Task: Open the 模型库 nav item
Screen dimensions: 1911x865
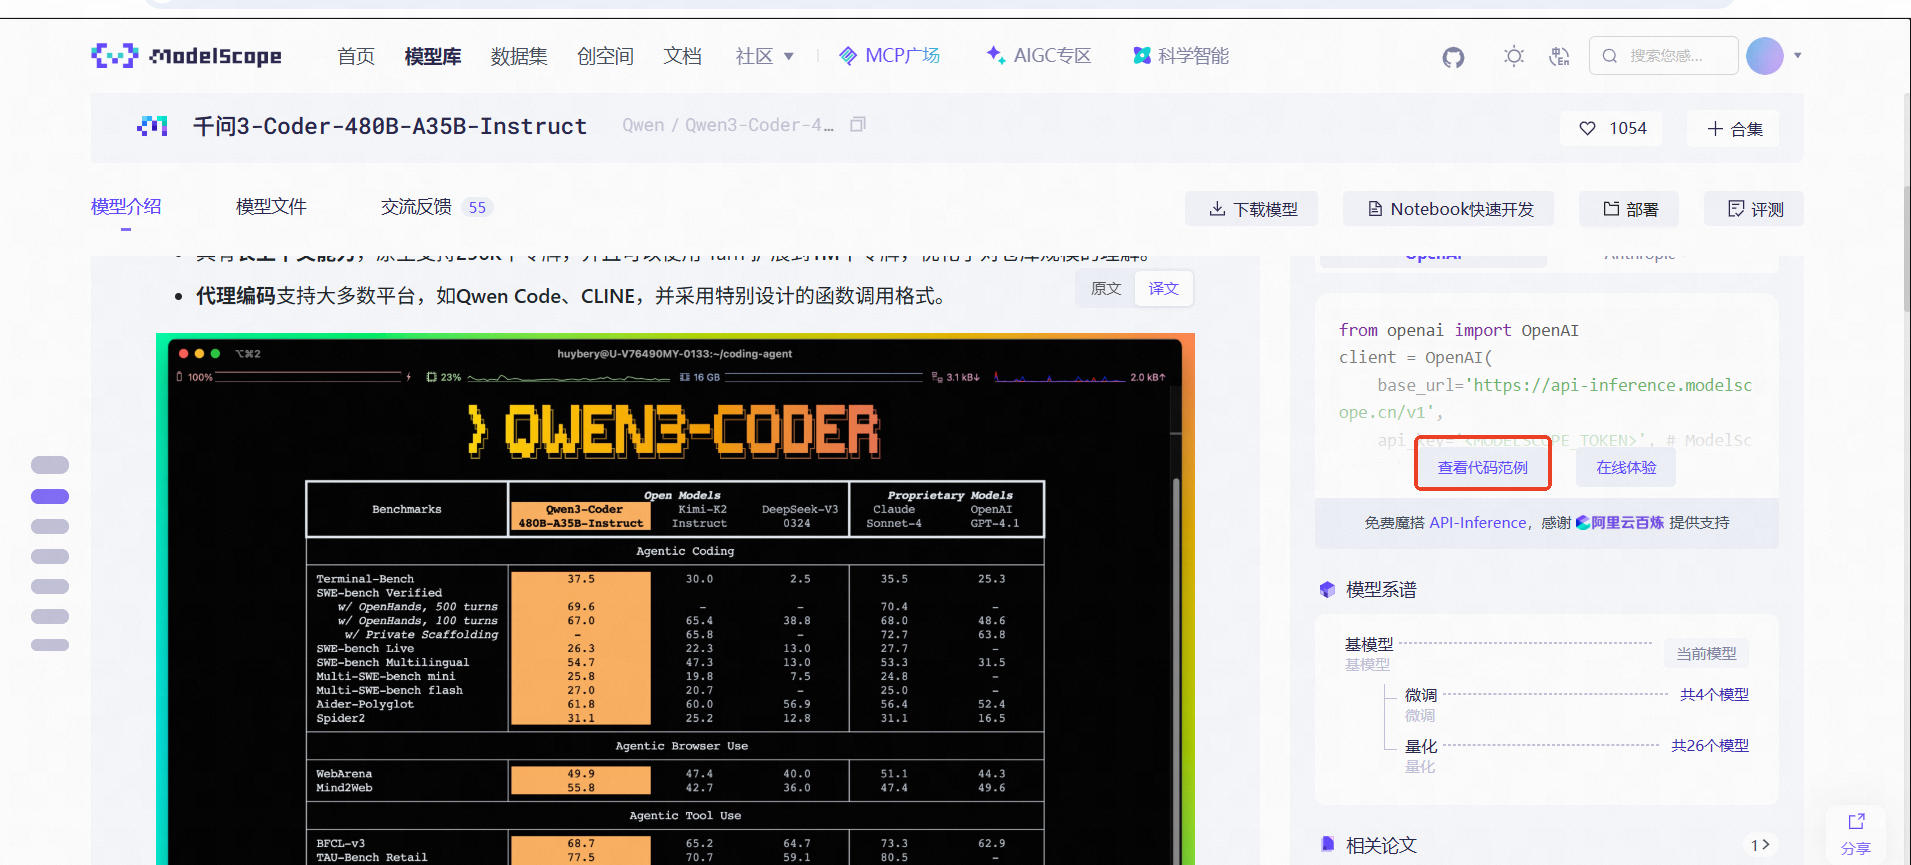Action: 433,56
